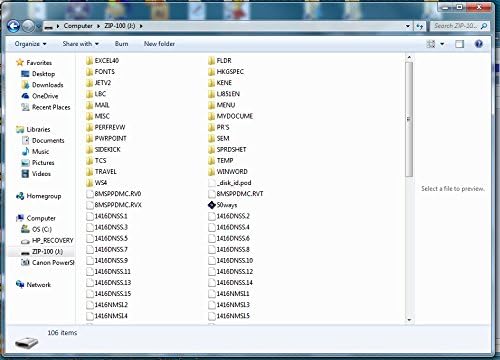Select the FLDR folder icon

pos(211,61)
